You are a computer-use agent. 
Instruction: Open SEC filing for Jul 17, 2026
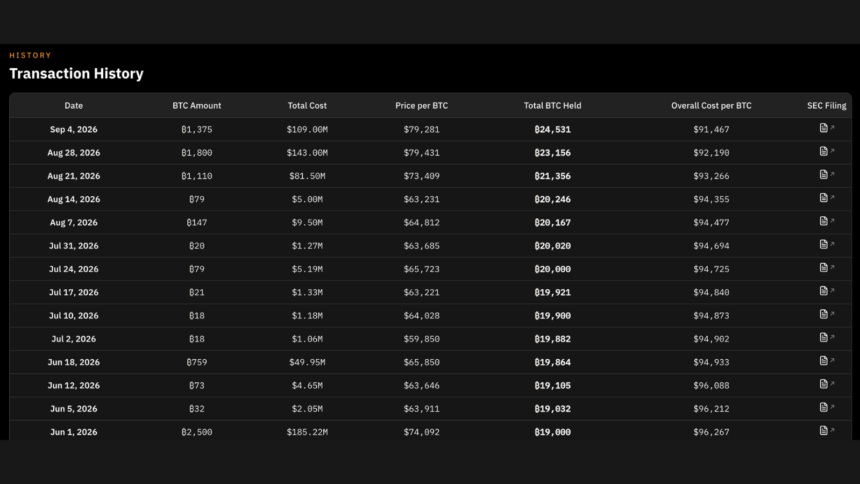[x=827, y=291]
